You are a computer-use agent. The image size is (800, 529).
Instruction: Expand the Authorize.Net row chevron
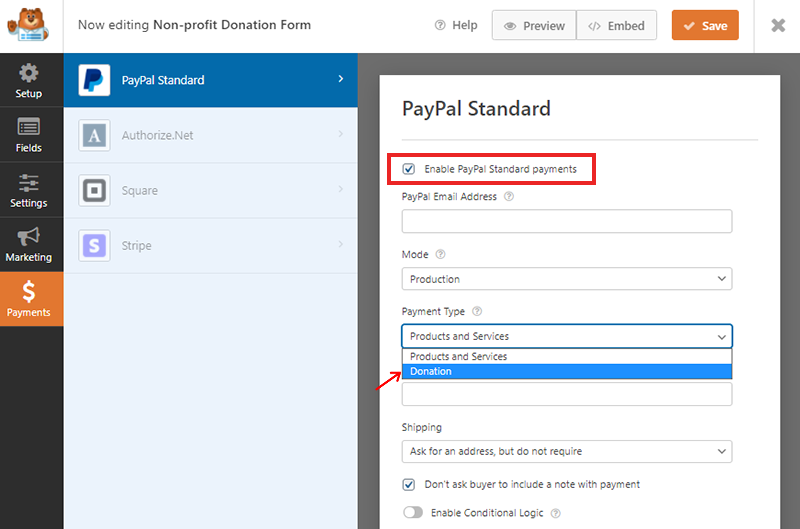coord(341,134)
